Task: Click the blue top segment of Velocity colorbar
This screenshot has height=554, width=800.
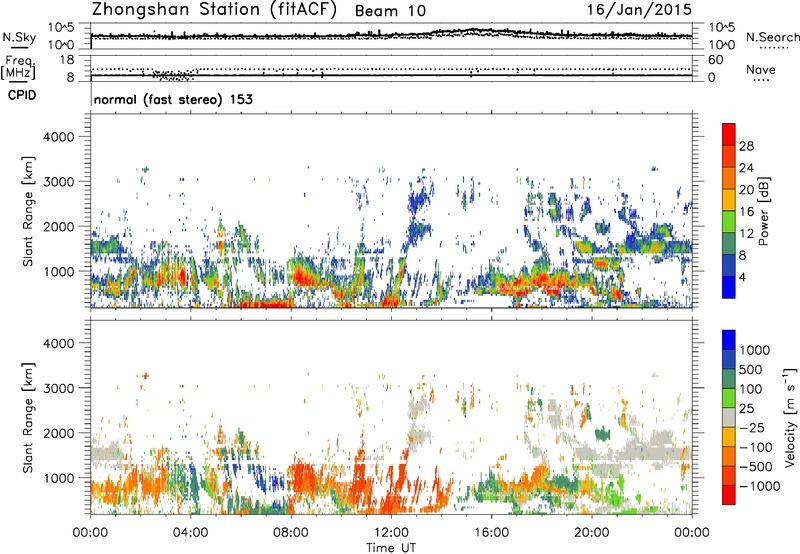Action: tap(729, 340)
